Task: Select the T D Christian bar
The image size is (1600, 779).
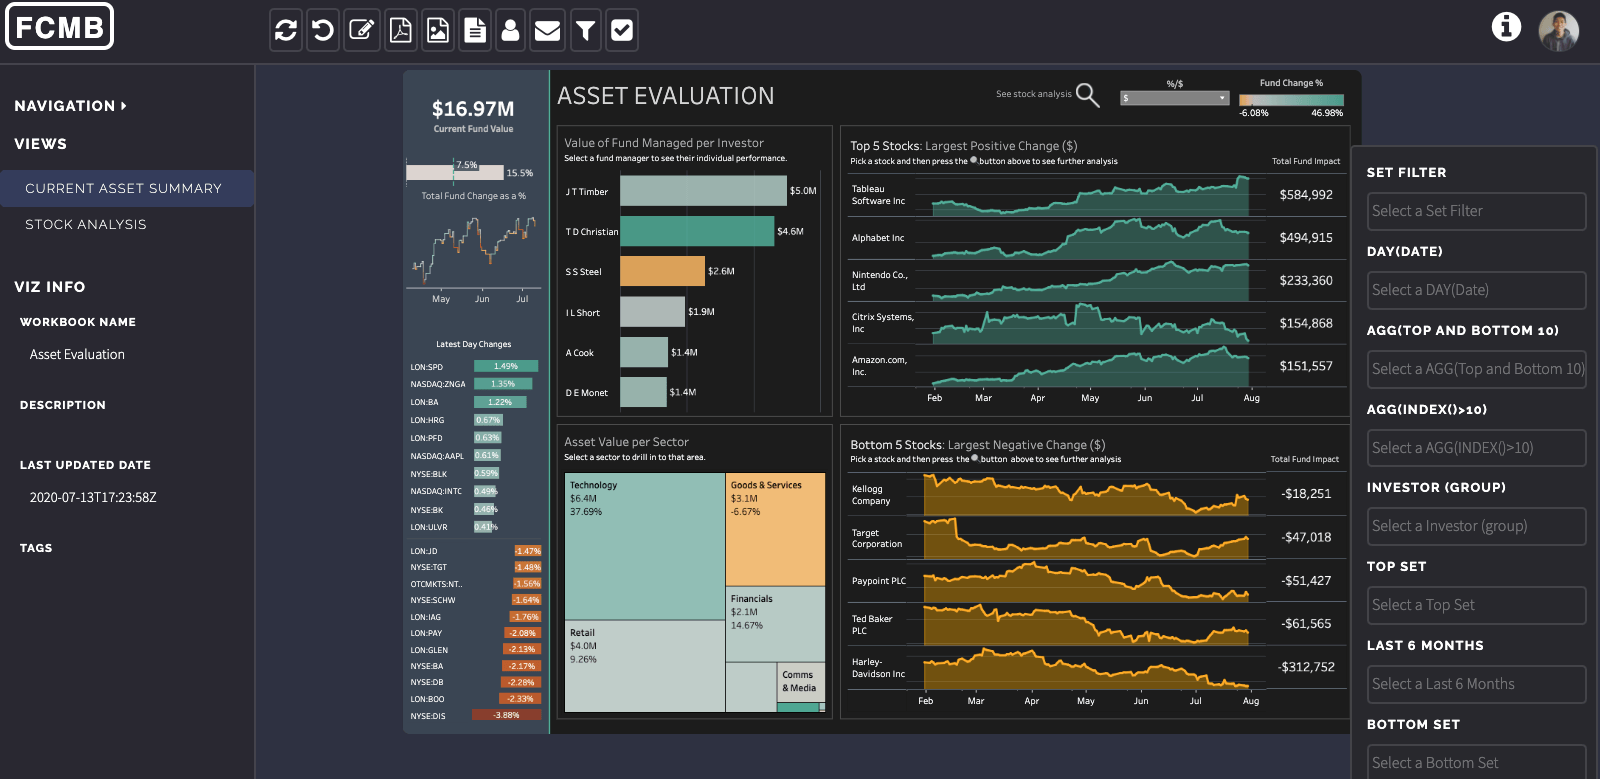Action: pos(697,231)
